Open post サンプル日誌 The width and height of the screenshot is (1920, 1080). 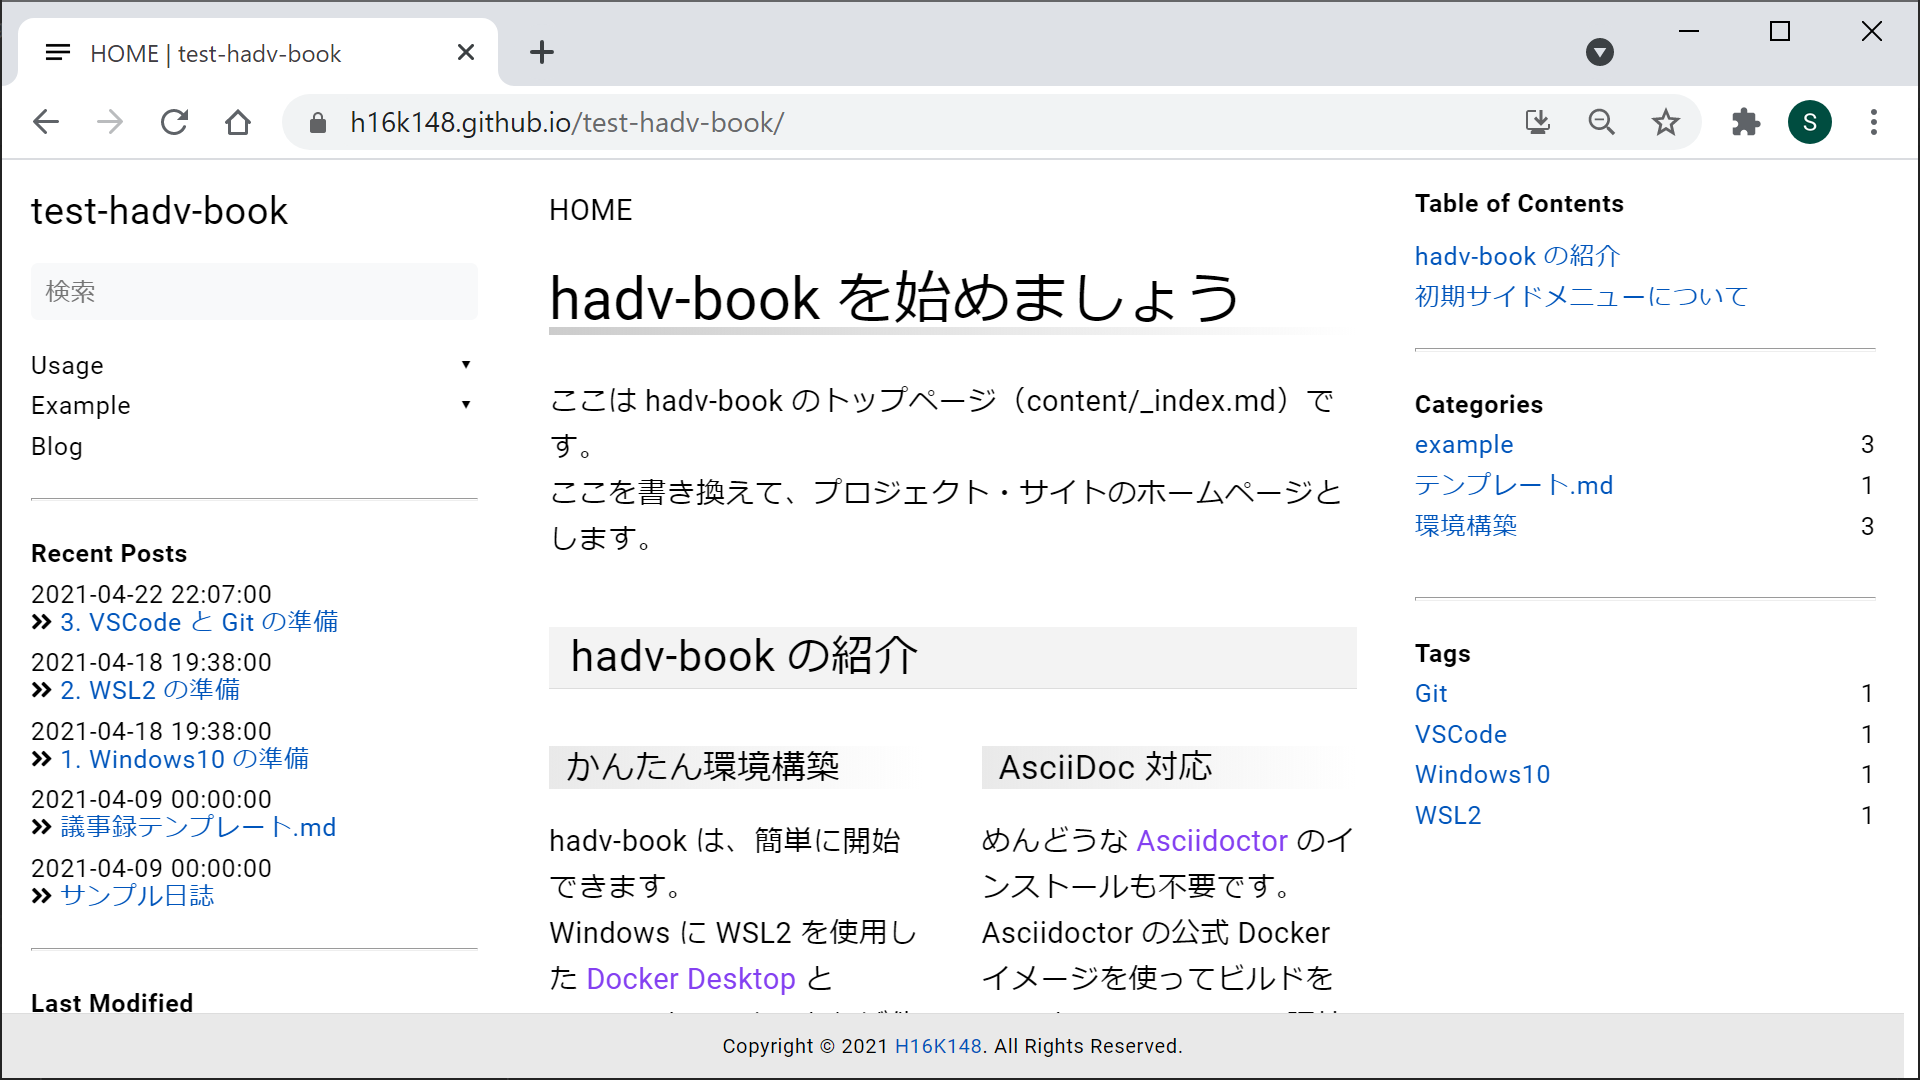[x=137, y=896]
